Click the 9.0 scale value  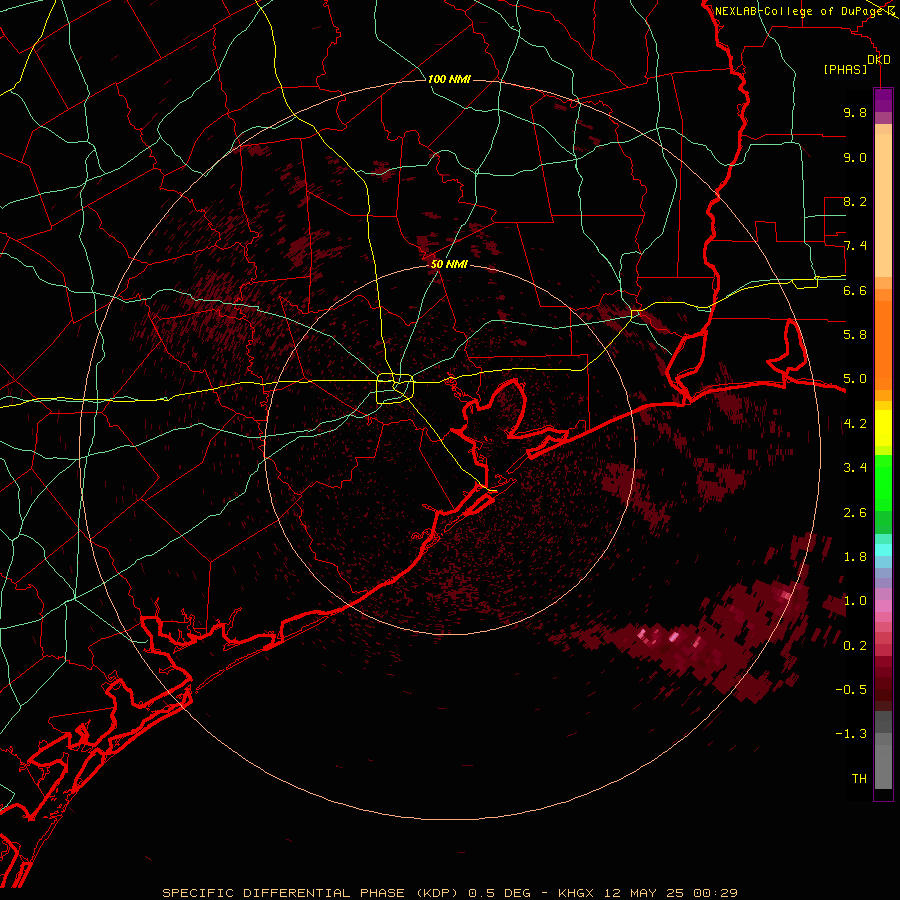[855, 158]
